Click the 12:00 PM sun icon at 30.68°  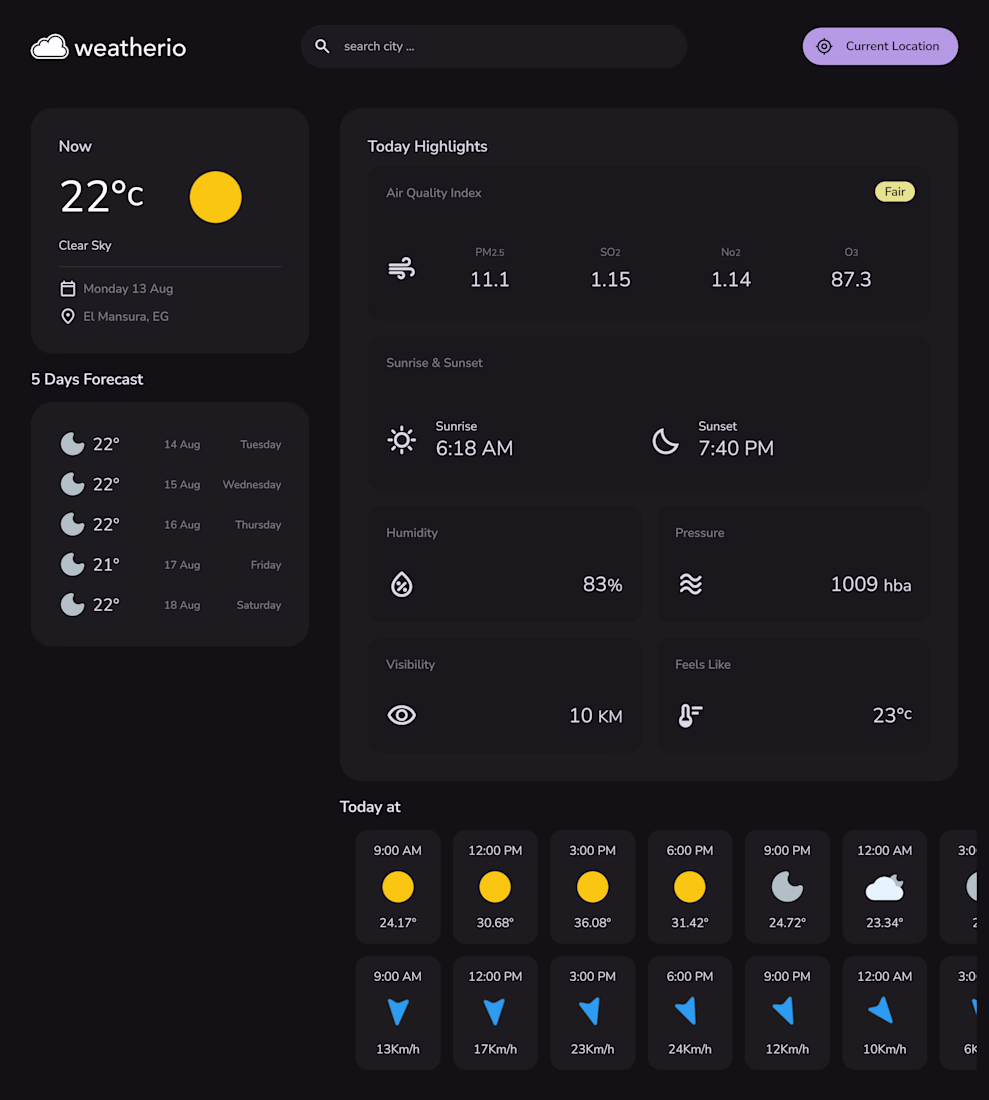(x=495, y=887)
